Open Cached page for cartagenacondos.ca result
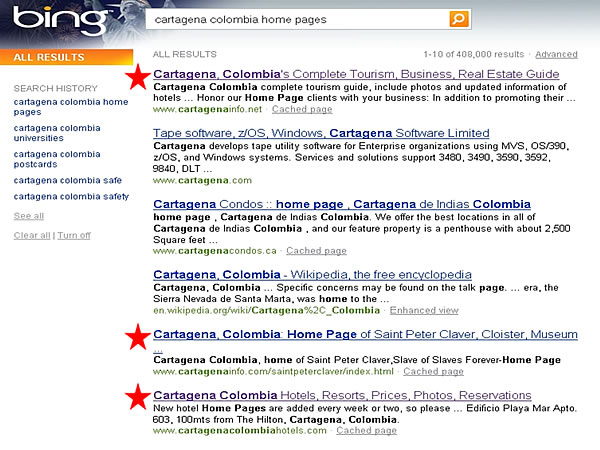 tap(318, 250)
